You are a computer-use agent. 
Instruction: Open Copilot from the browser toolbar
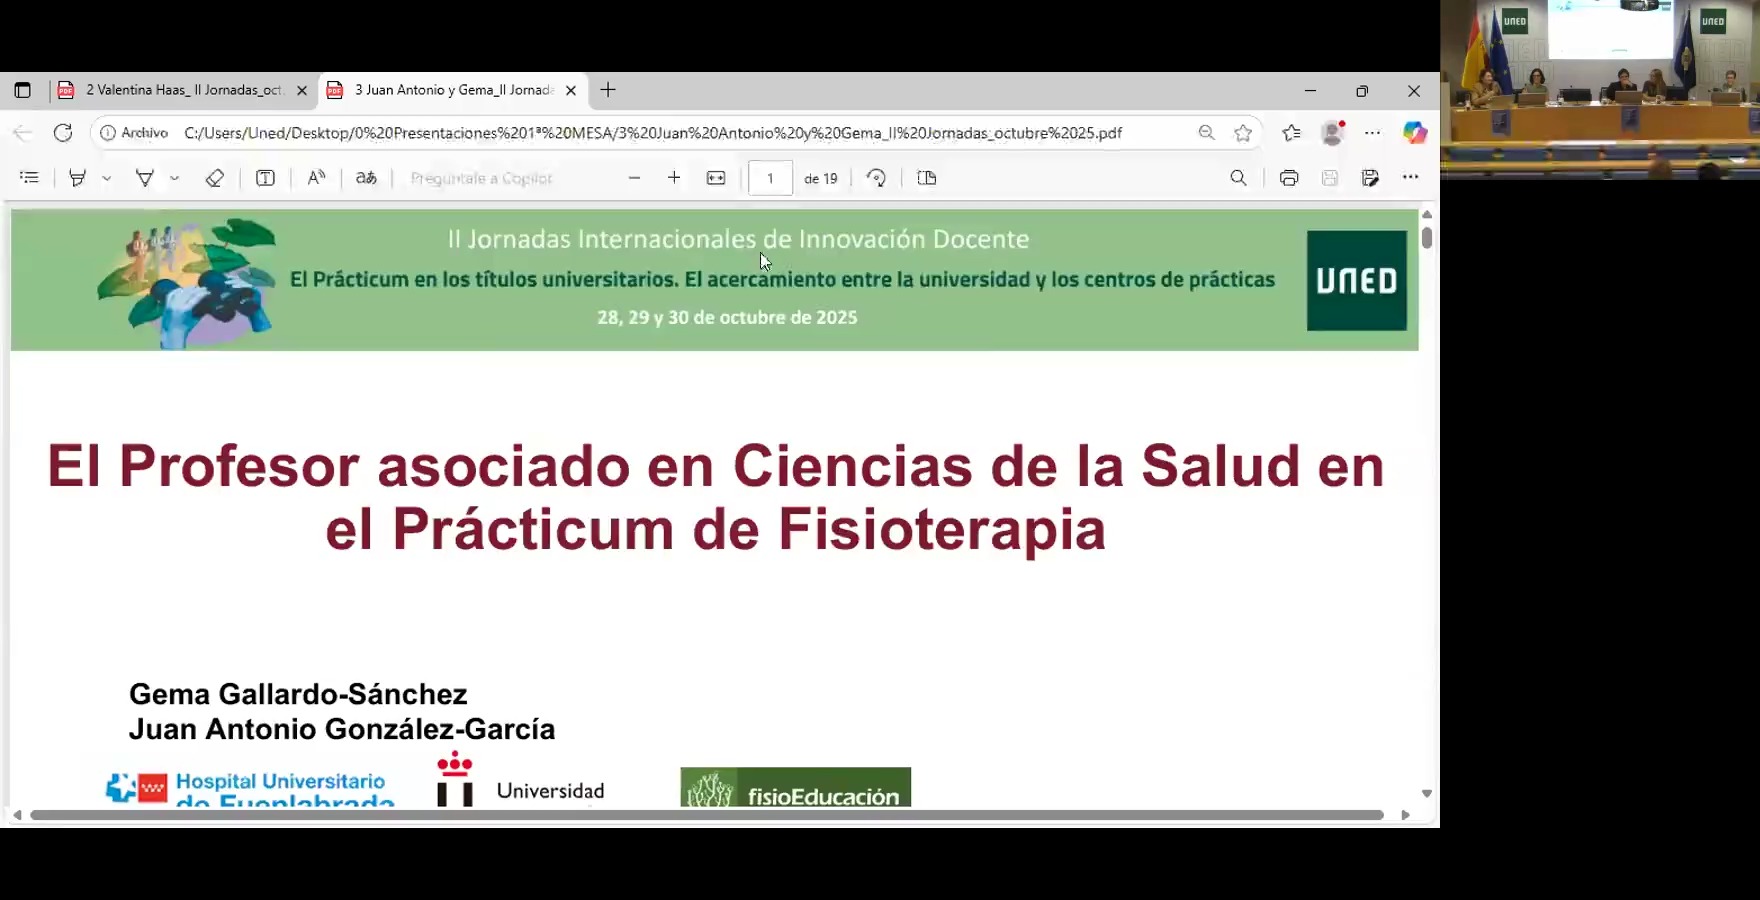point(1416,132)
